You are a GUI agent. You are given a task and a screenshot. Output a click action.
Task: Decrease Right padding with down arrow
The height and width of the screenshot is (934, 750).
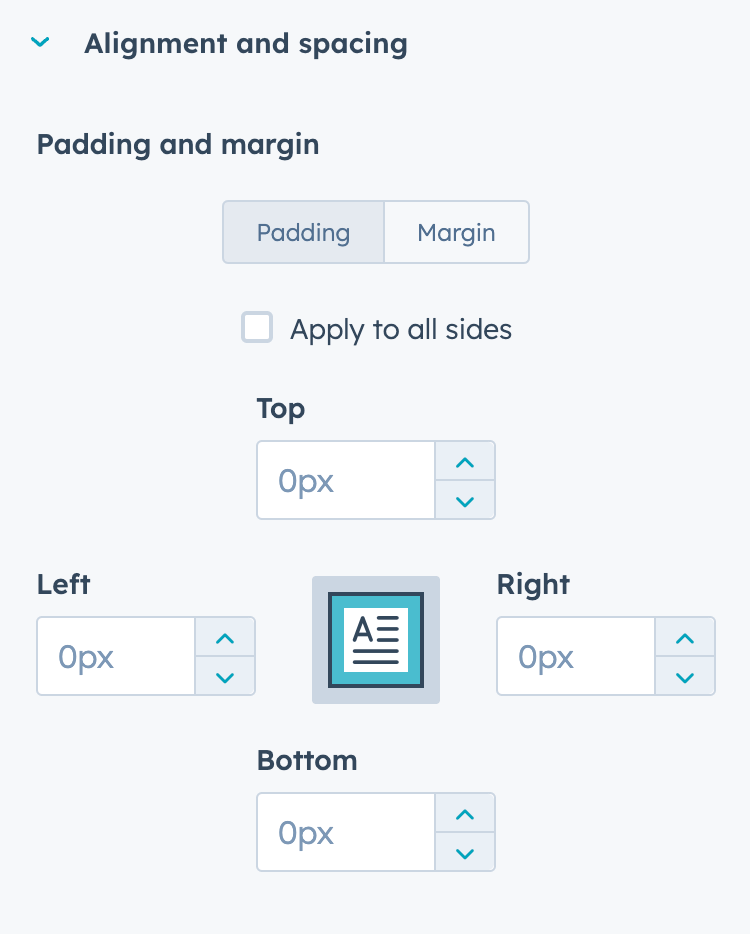(x=684, y=676)
